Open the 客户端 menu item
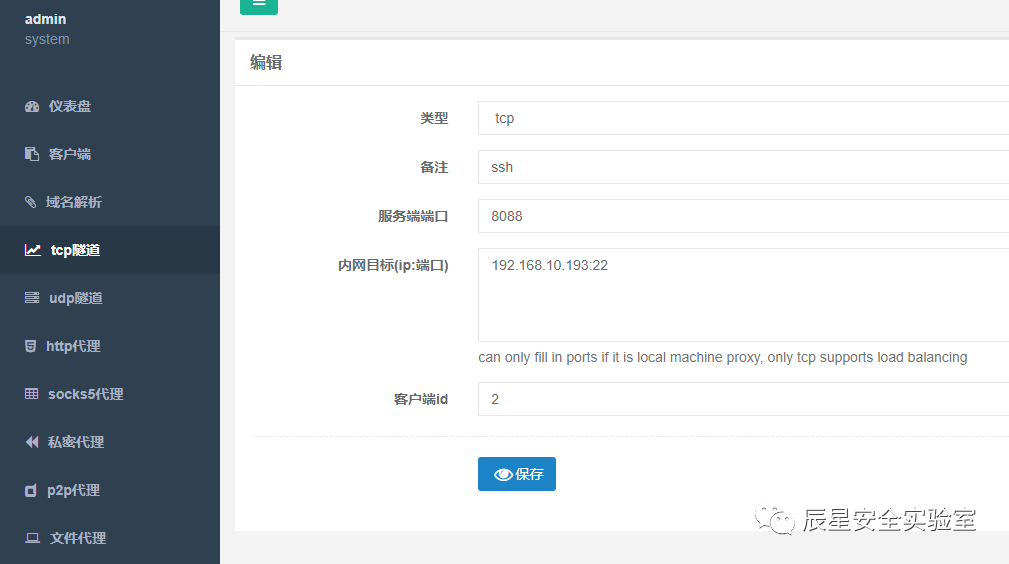Screen dimensions: 1009x564 [110, 154]
